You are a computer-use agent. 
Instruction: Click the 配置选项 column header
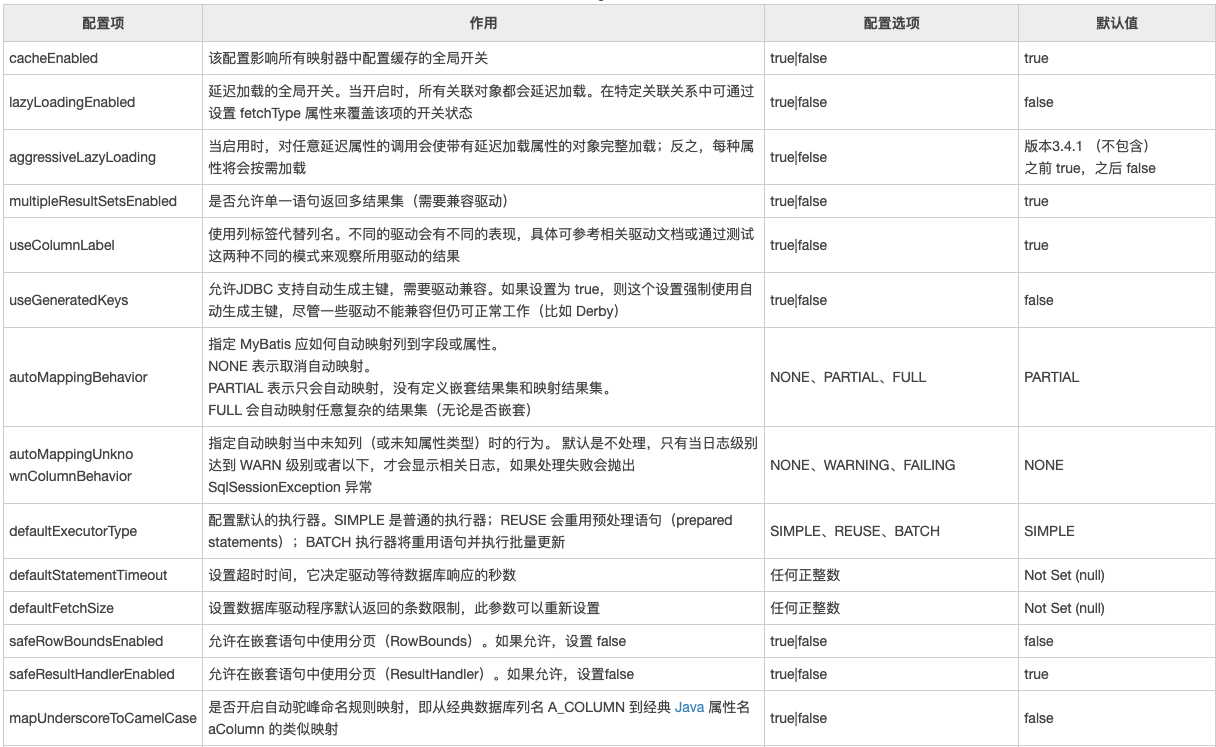(891, 23)
